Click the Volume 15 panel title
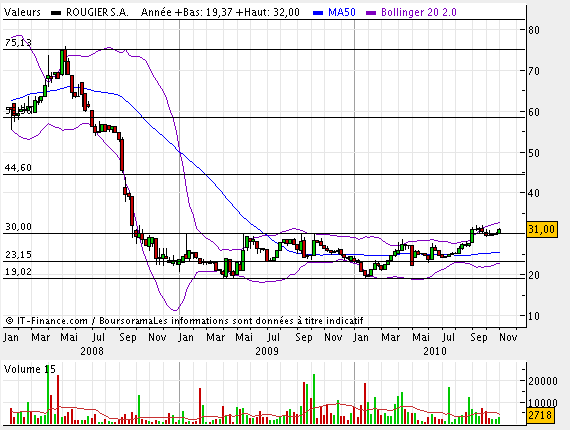 point(30,369)
